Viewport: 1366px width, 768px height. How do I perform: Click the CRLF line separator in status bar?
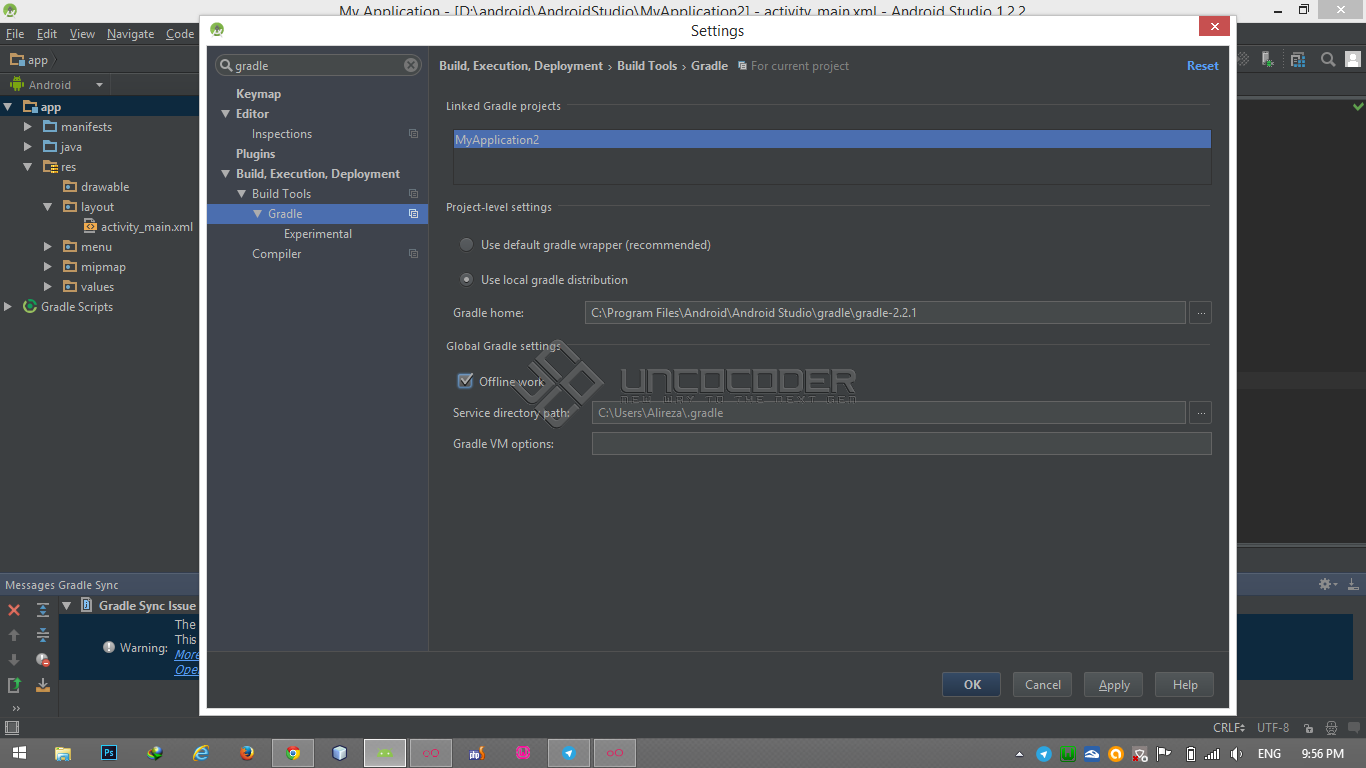(1229, 728)
